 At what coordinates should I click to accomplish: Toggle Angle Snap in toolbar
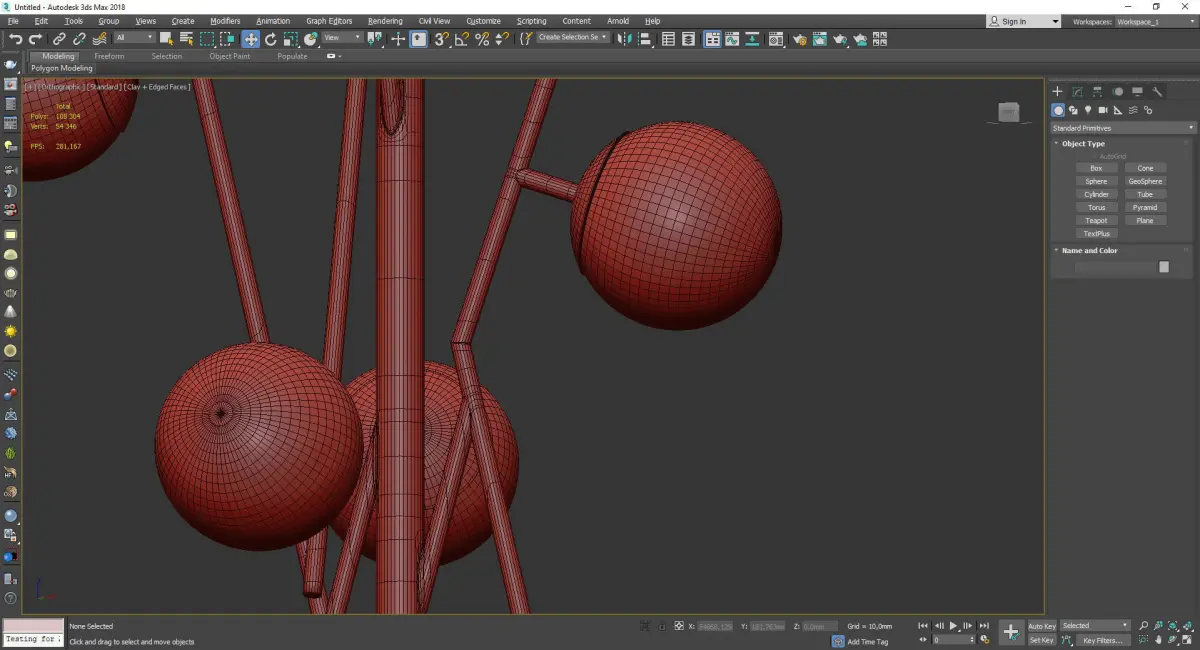point(461,39)
